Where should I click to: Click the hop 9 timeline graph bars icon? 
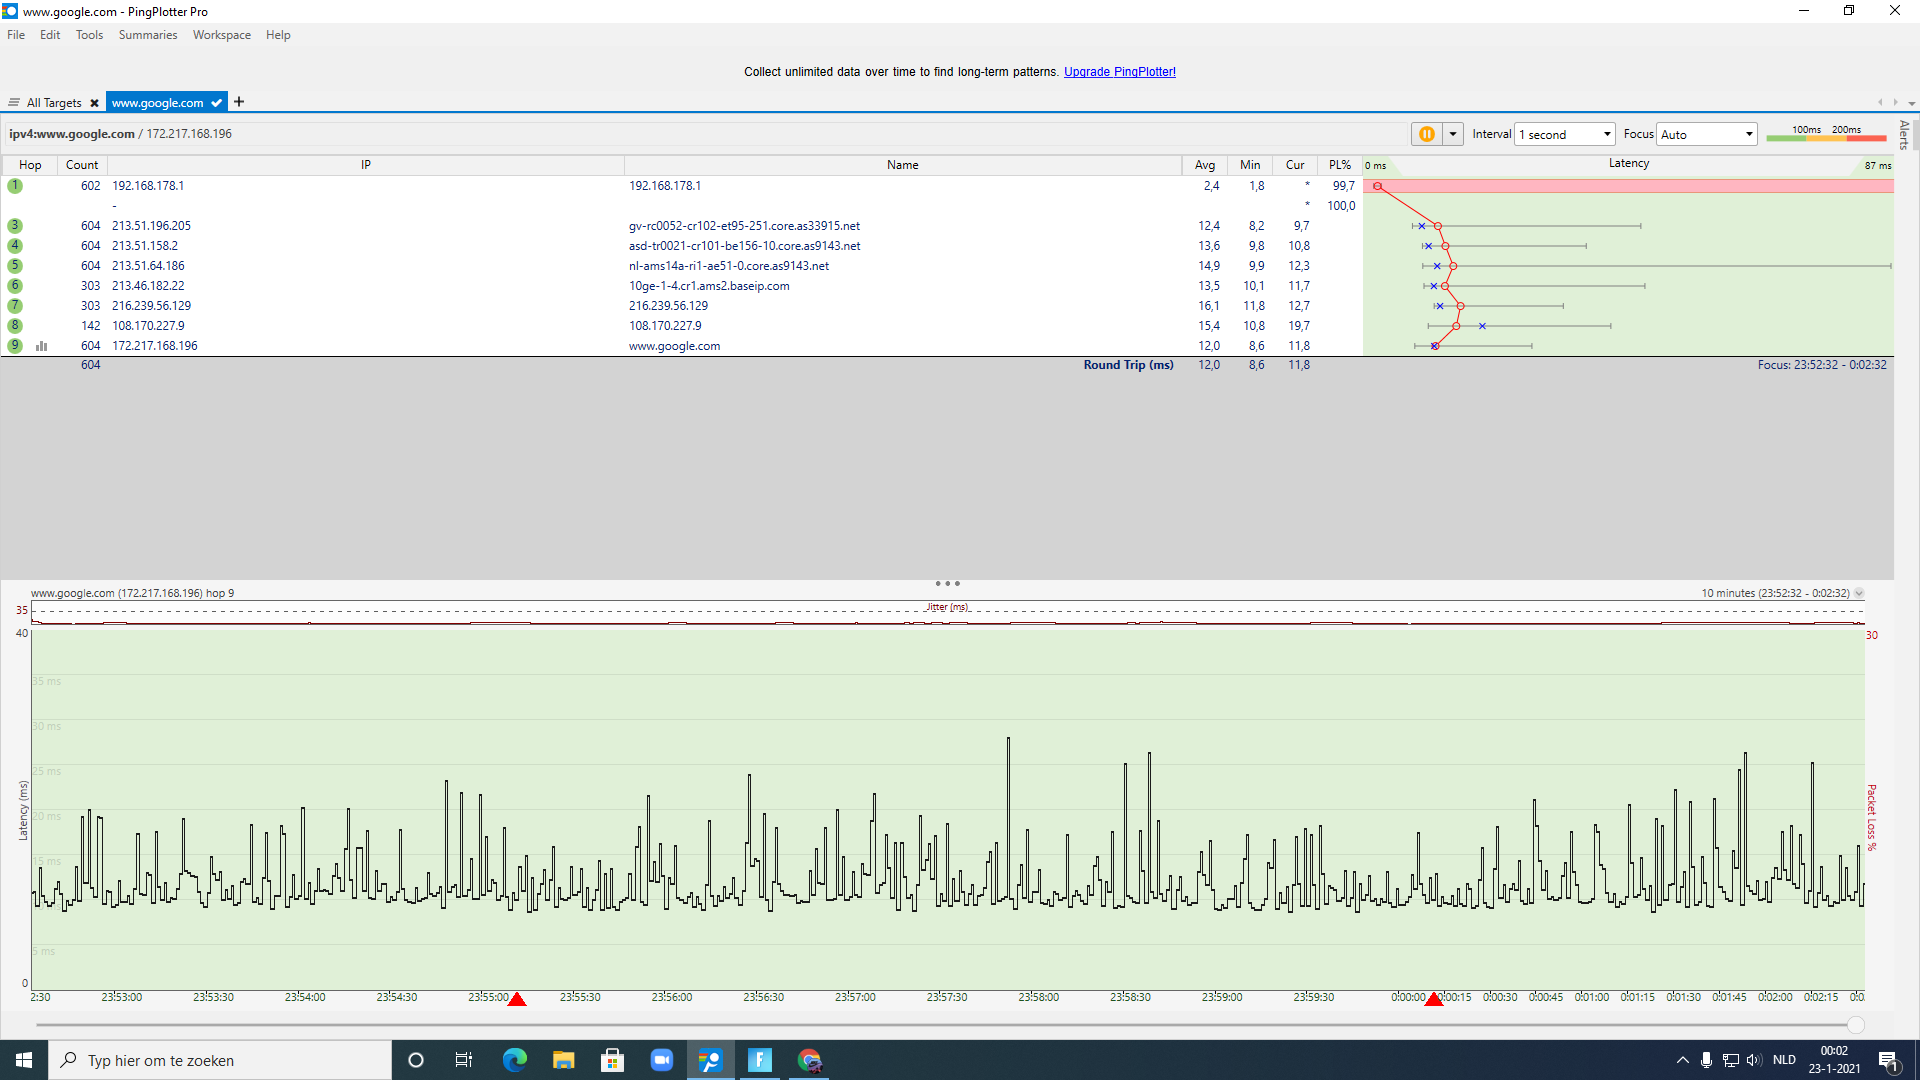pos(42,346)
